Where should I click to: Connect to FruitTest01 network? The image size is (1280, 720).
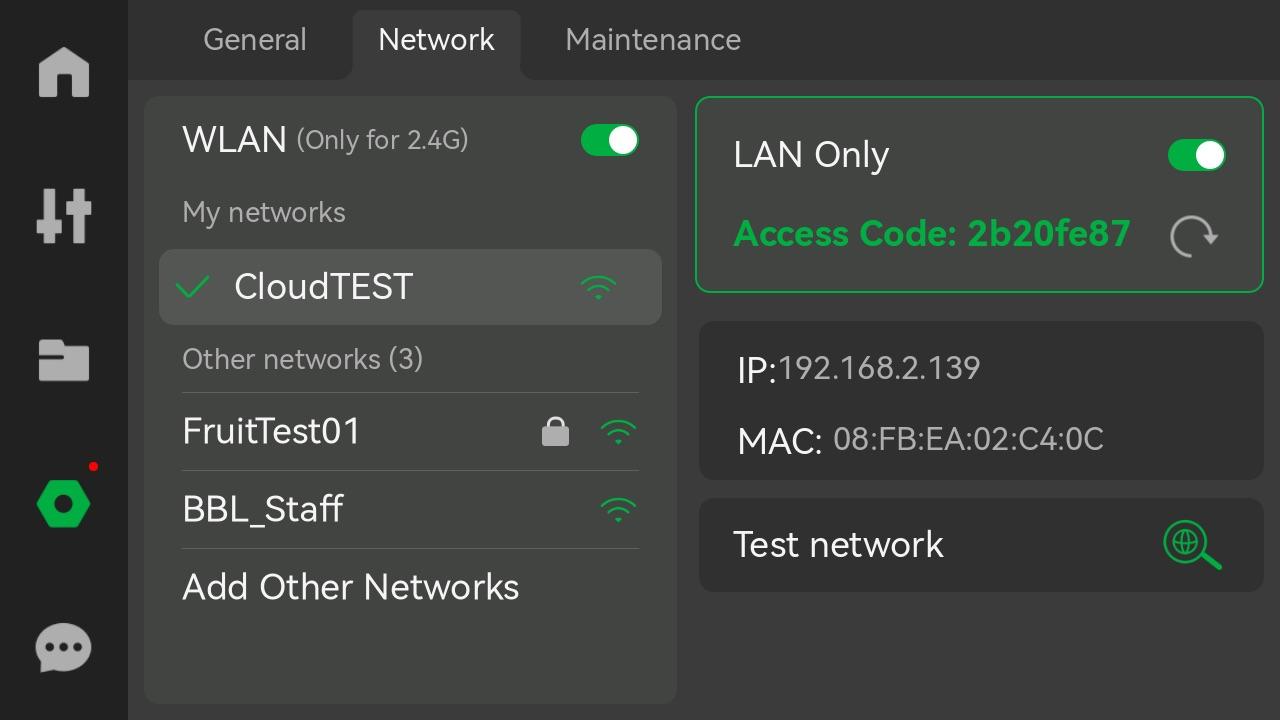click(x=410, y=432)
